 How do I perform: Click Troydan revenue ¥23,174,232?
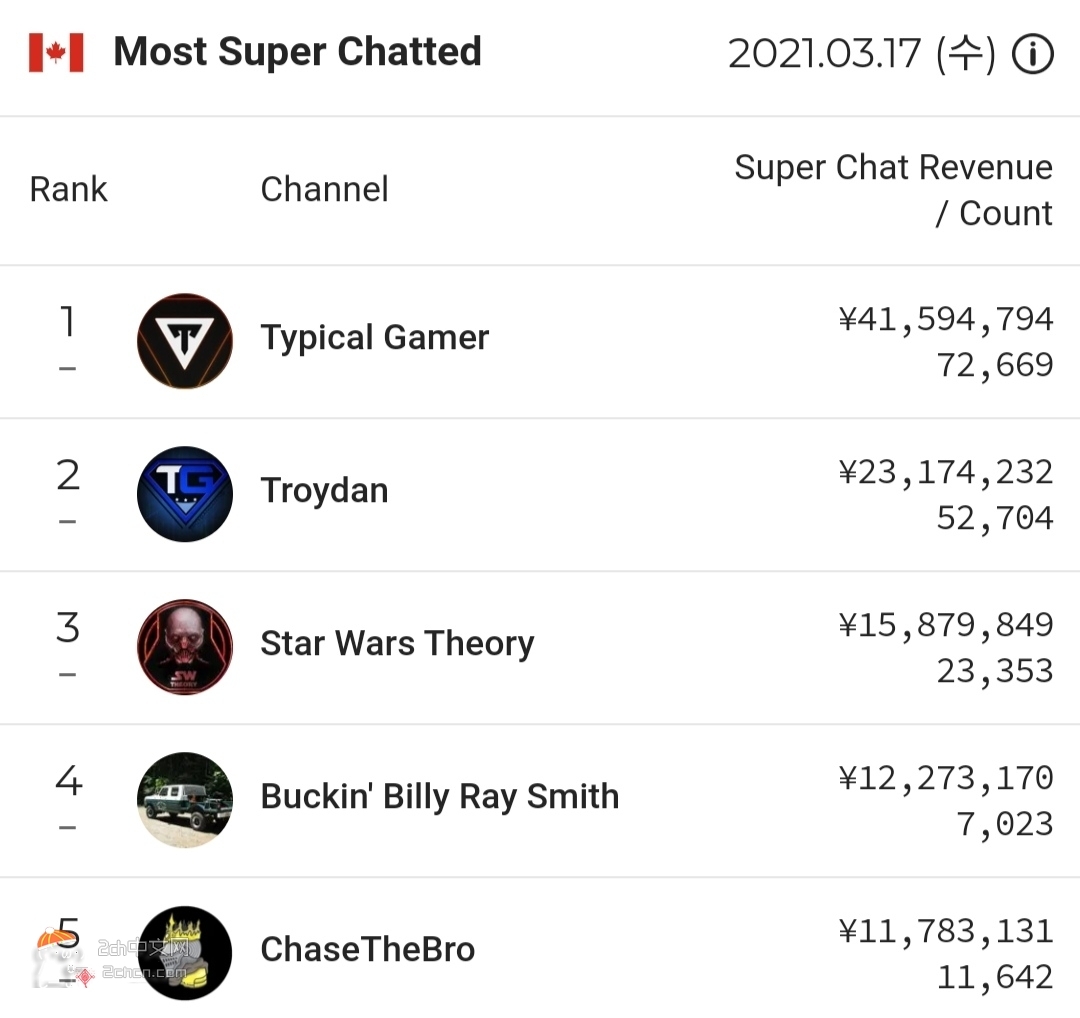(x=945, y=473)
